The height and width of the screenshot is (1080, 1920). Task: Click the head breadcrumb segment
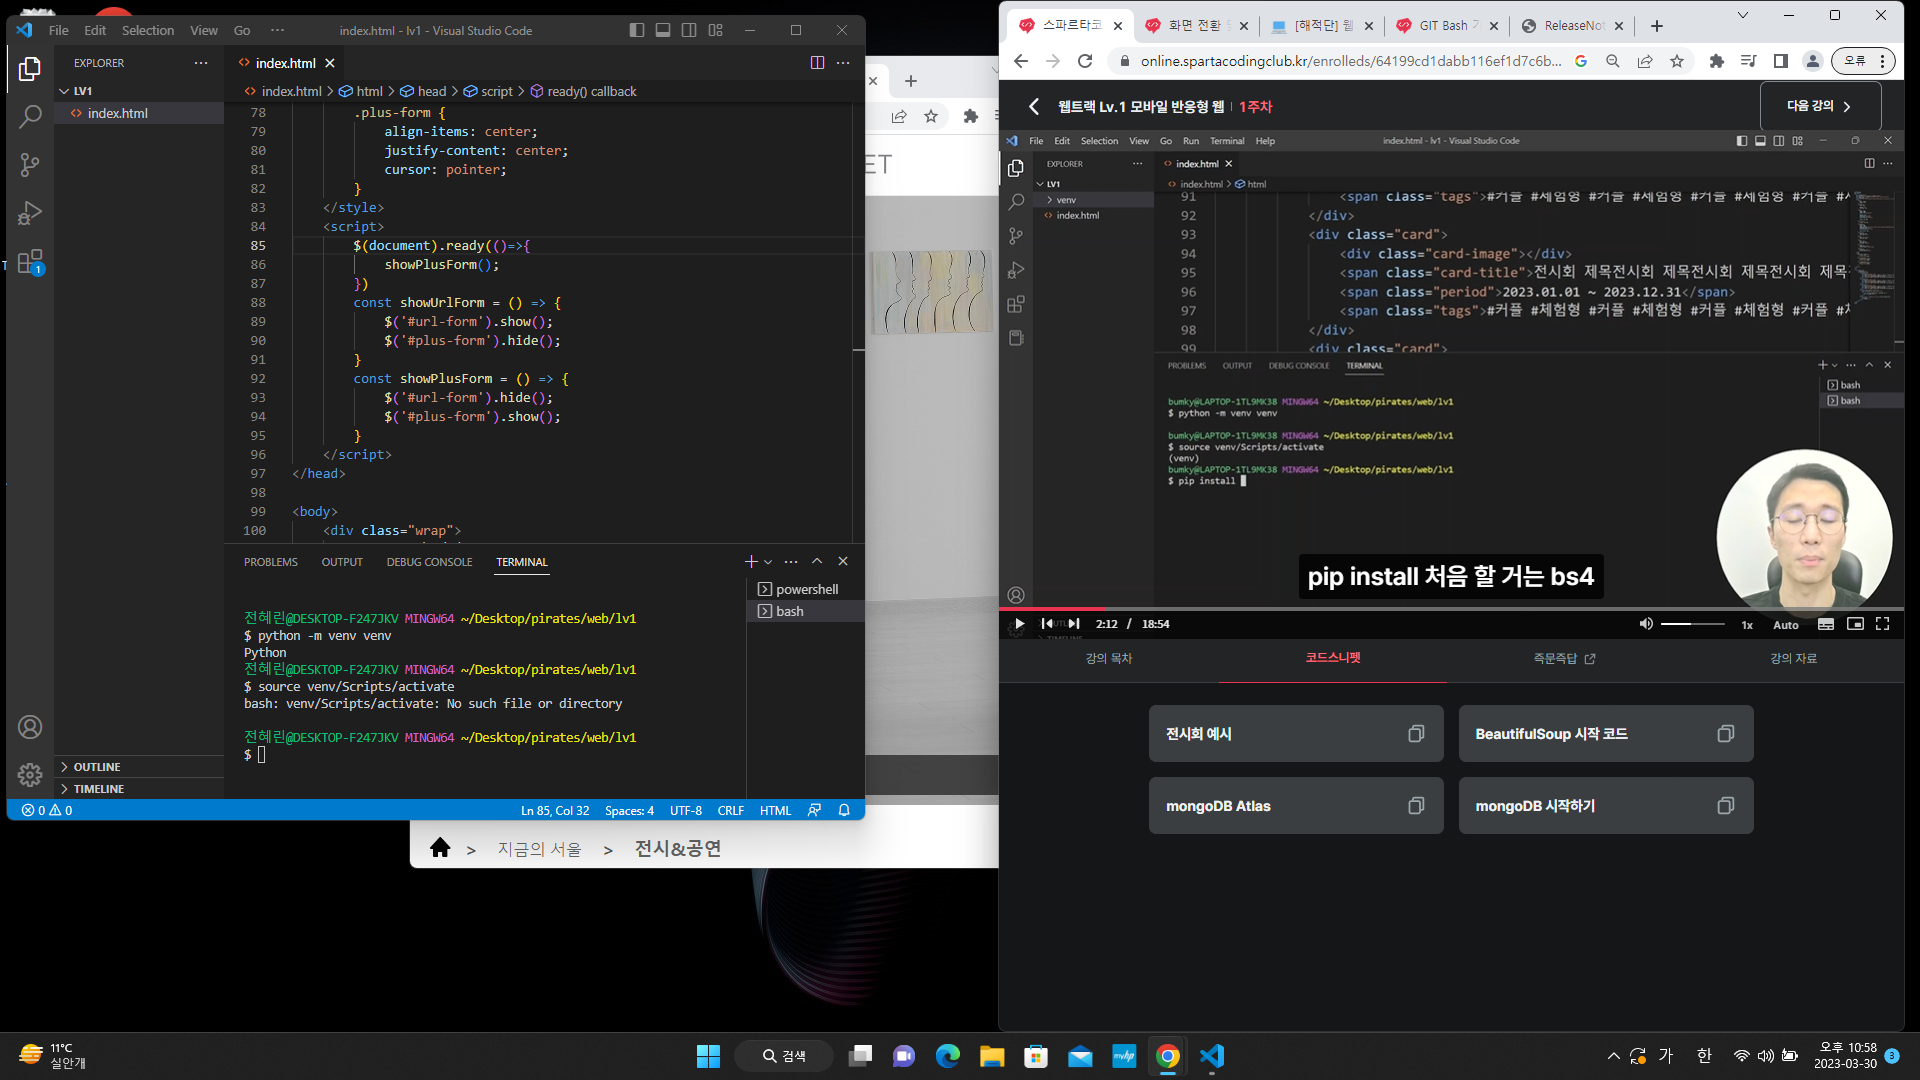[x=423, y=91]
